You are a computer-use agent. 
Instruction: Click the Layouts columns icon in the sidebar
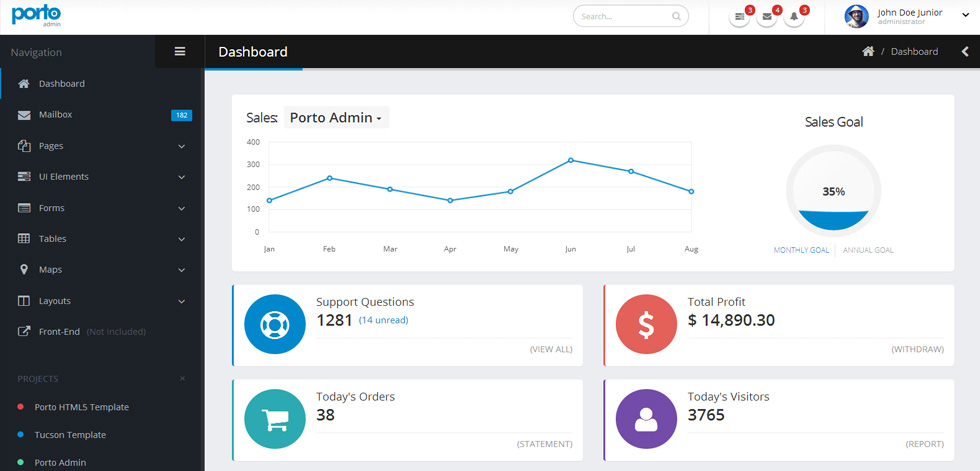point(24,301)
